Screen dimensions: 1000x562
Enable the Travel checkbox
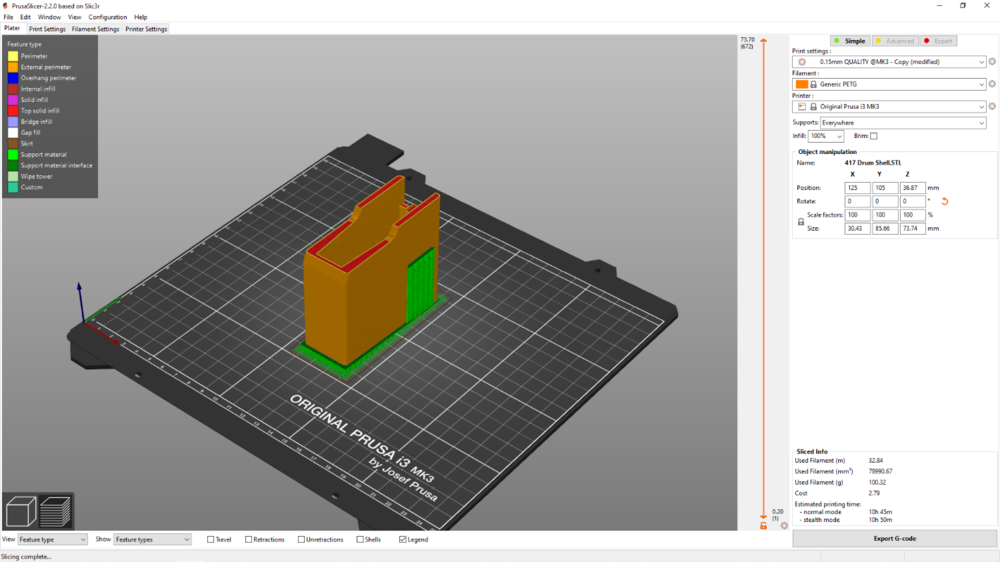click(211, 539)
